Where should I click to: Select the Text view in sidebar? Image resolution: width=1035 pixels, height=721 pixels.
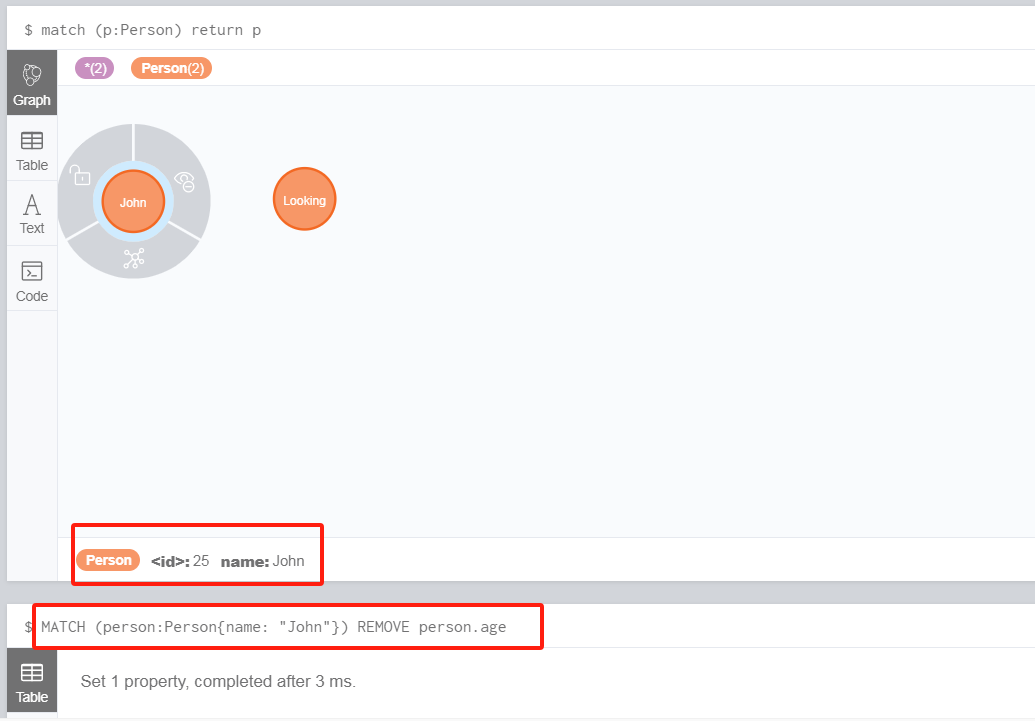tap(31, 213)
